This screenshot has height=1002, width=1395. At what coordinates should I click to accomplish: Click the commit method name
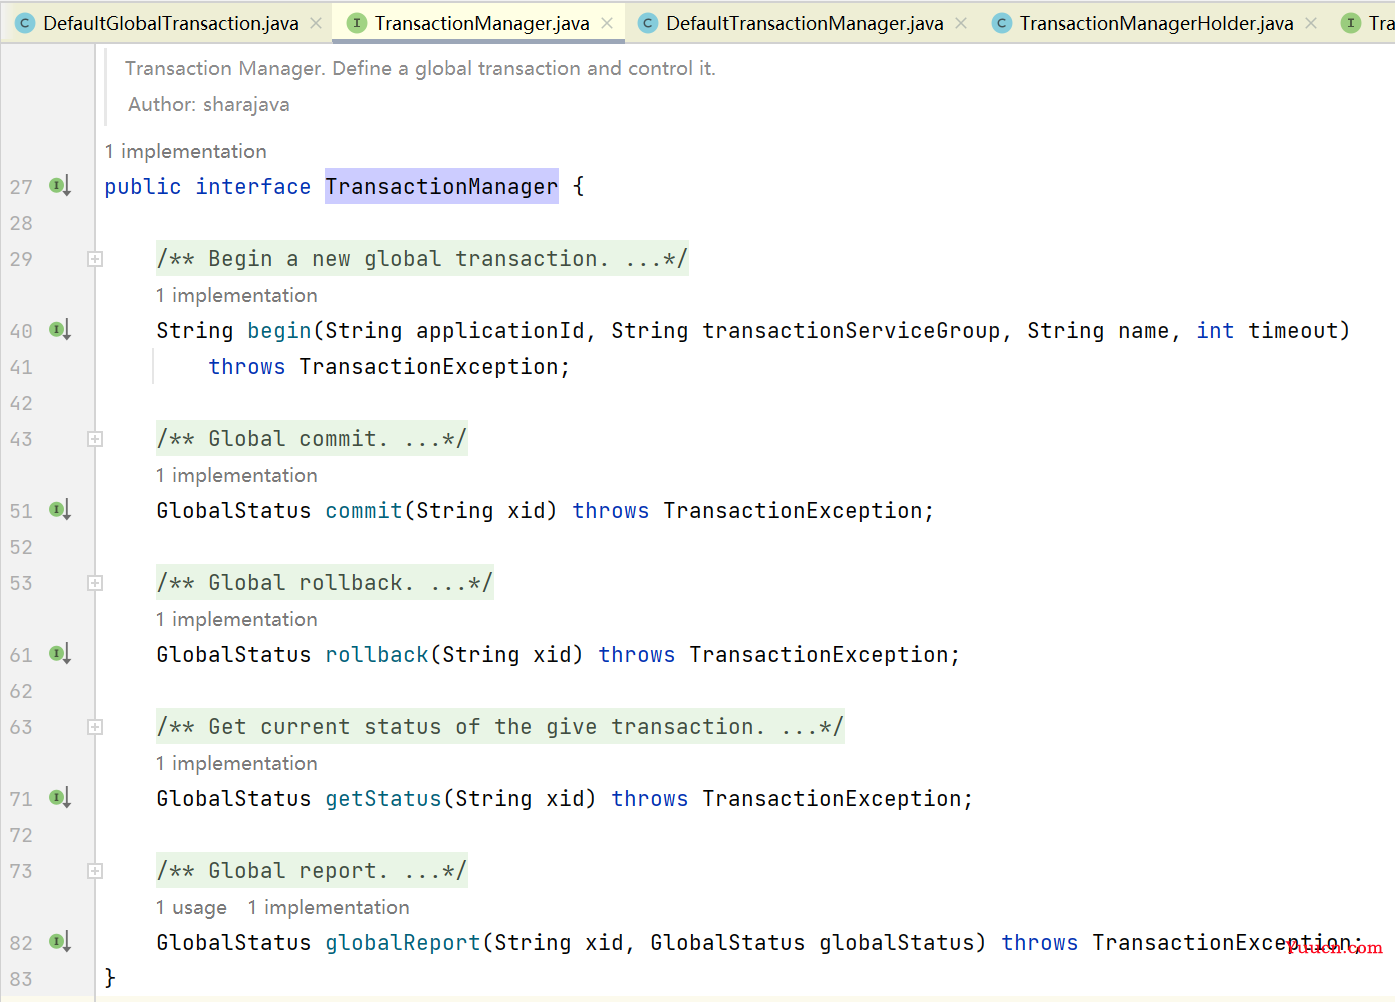[364, 511]
